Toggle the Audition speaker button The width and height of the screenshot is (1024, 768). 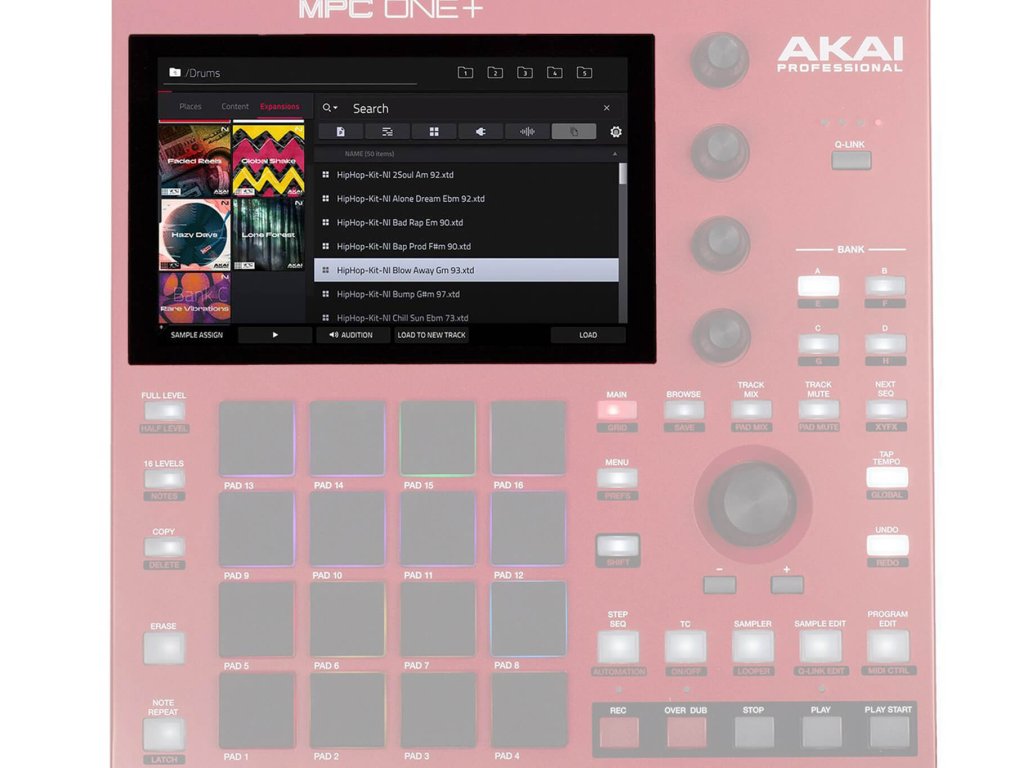click(351, 335)
